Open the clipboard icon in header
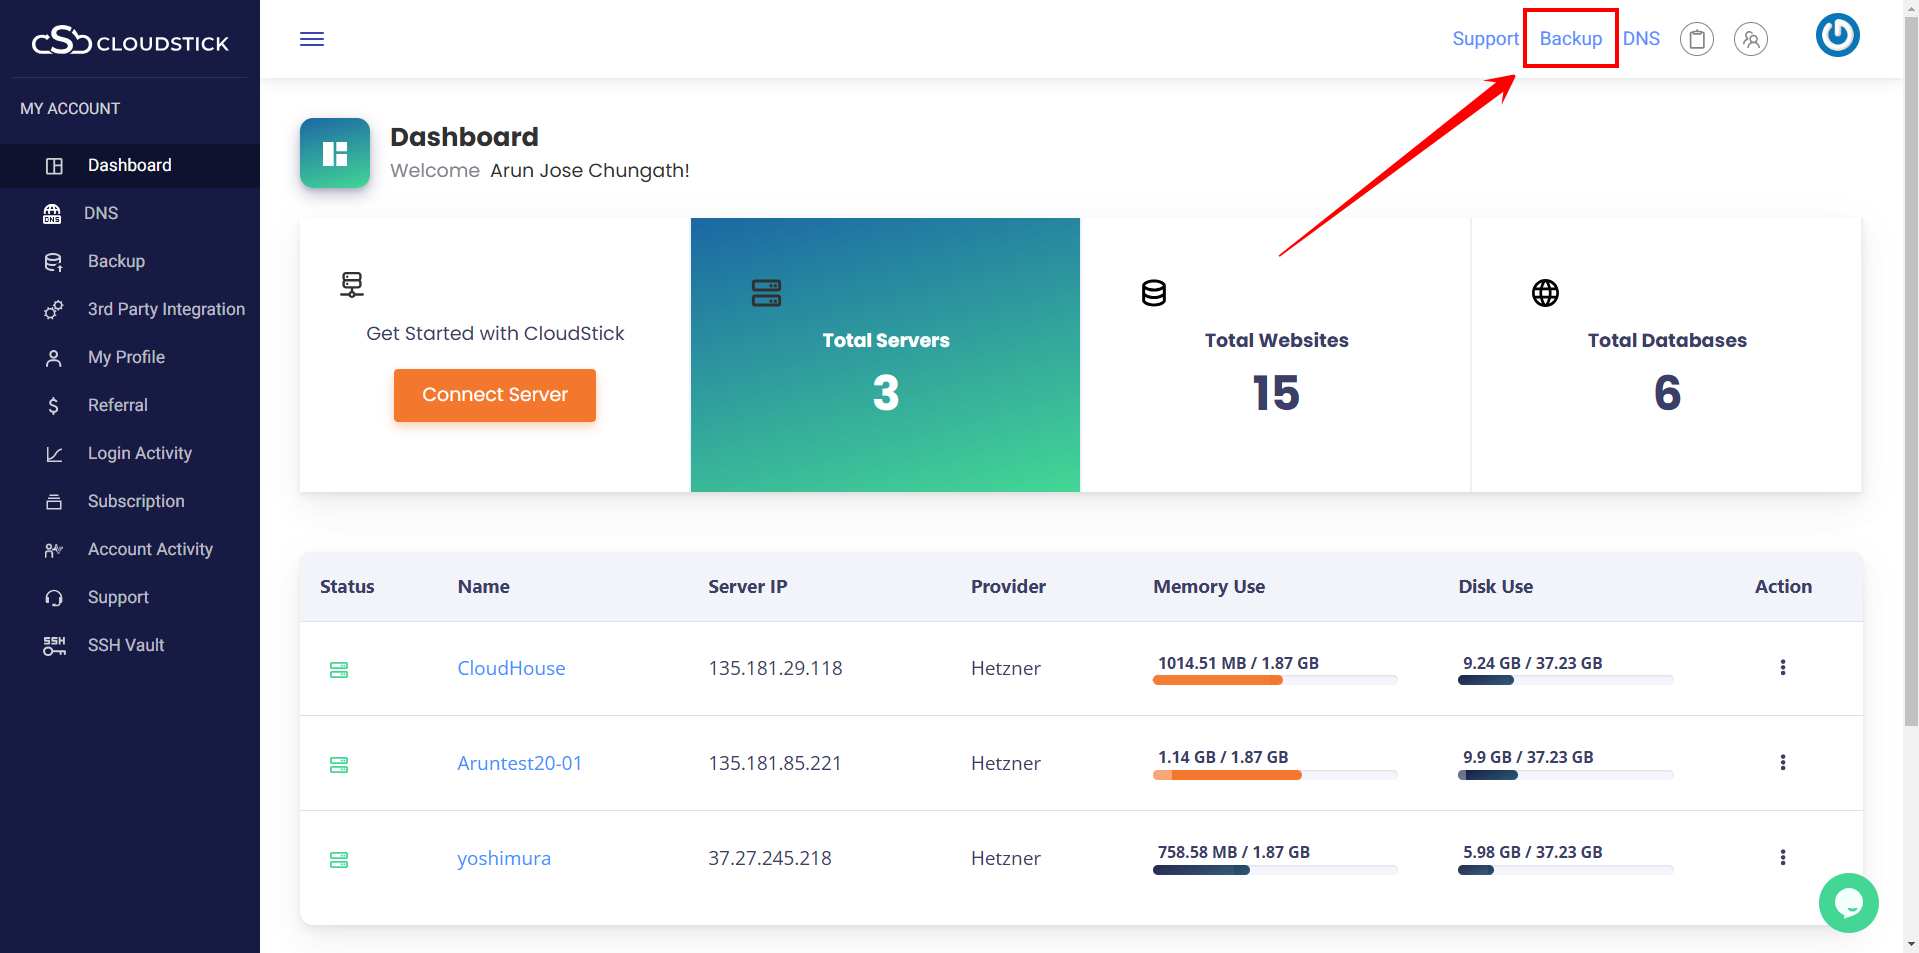 click(x=1696, y=39)
